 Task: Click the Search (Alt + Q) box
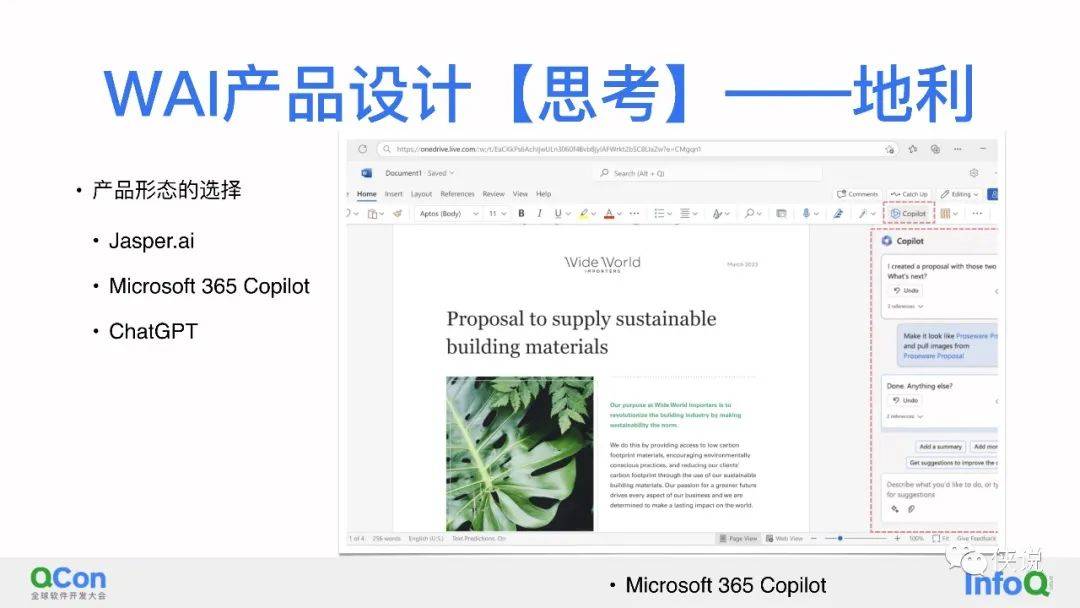tap(708, 174)
